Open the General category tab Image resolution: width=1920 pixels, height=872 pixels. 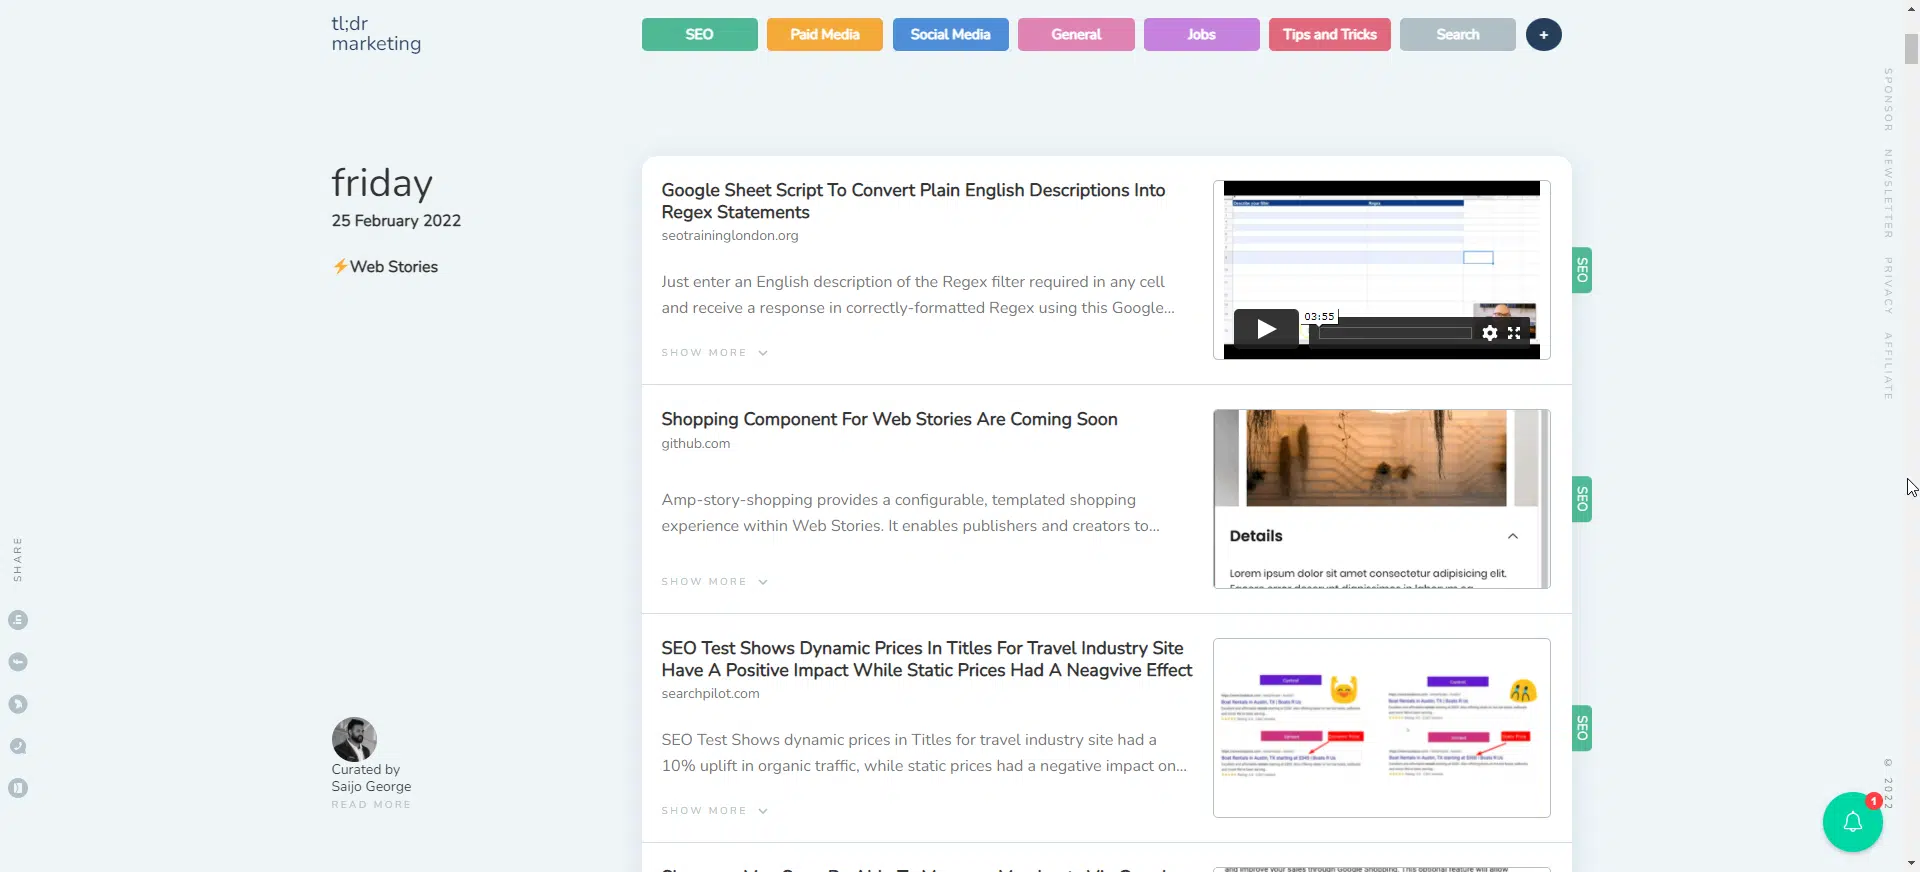point(1076,35)
